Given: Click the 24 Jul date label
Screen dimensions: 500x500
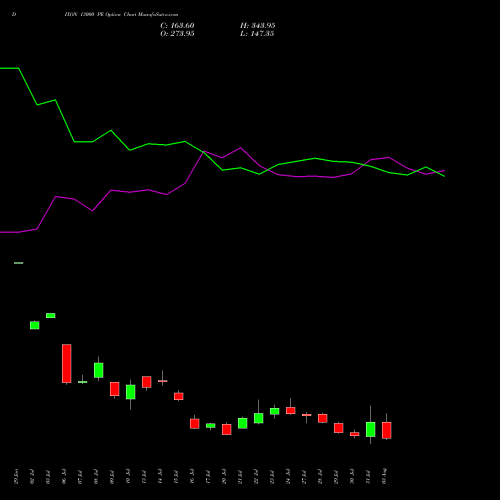Looking at the screenshot, I should 288,476.
